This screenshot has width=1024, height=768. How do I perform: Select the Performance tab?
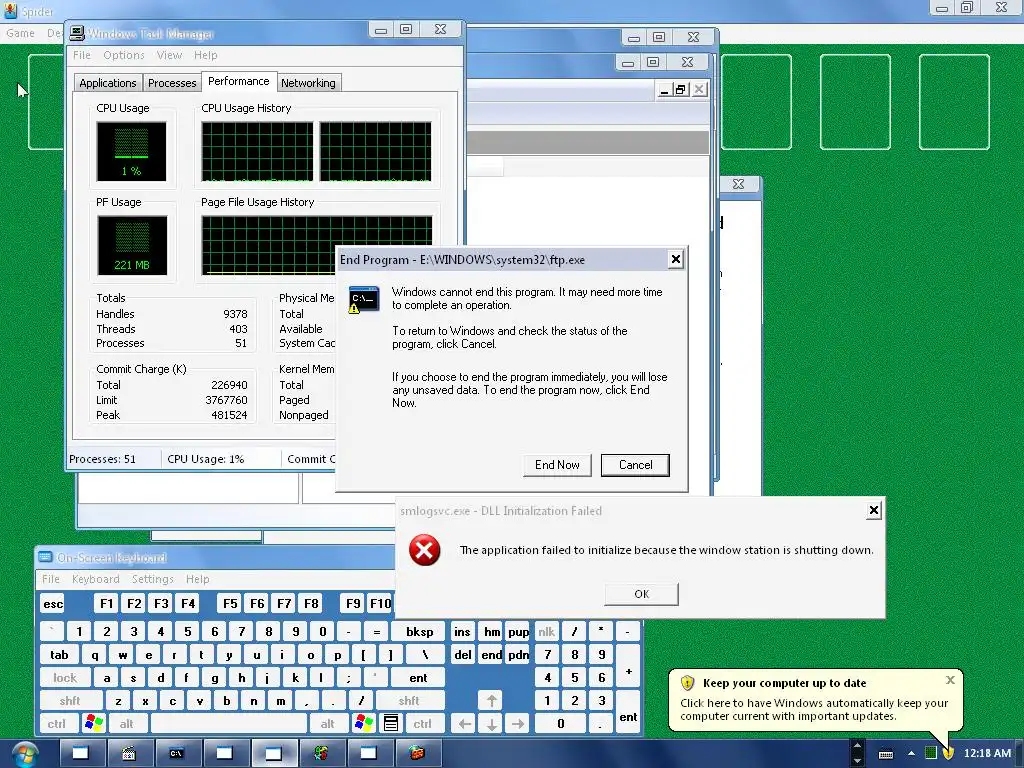238,81
